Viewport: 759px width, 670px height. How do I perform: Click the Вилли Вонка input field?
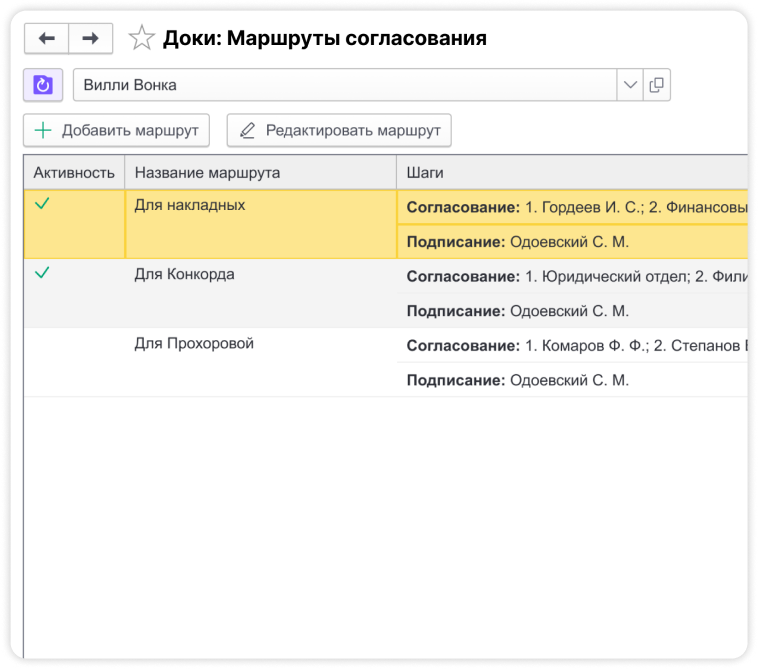345,85
